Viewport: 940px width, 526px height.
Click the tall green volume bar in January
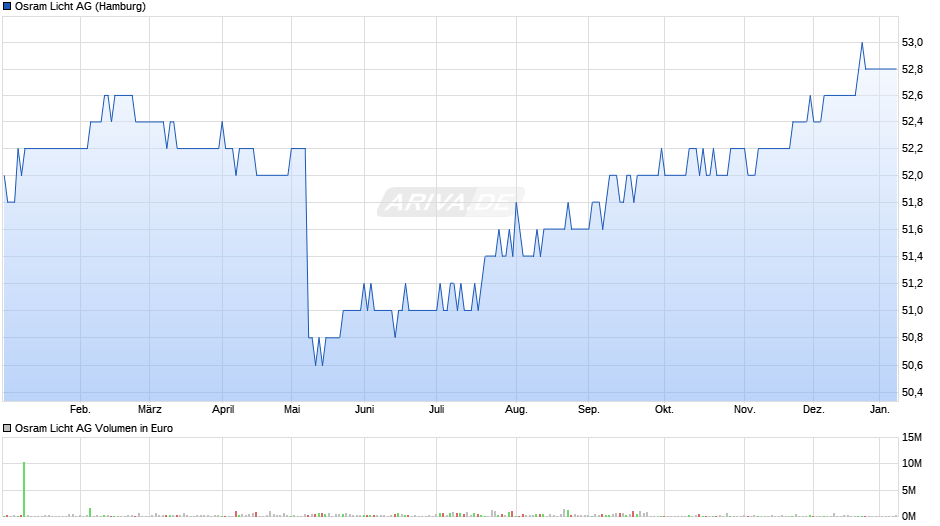coord(24,489)
